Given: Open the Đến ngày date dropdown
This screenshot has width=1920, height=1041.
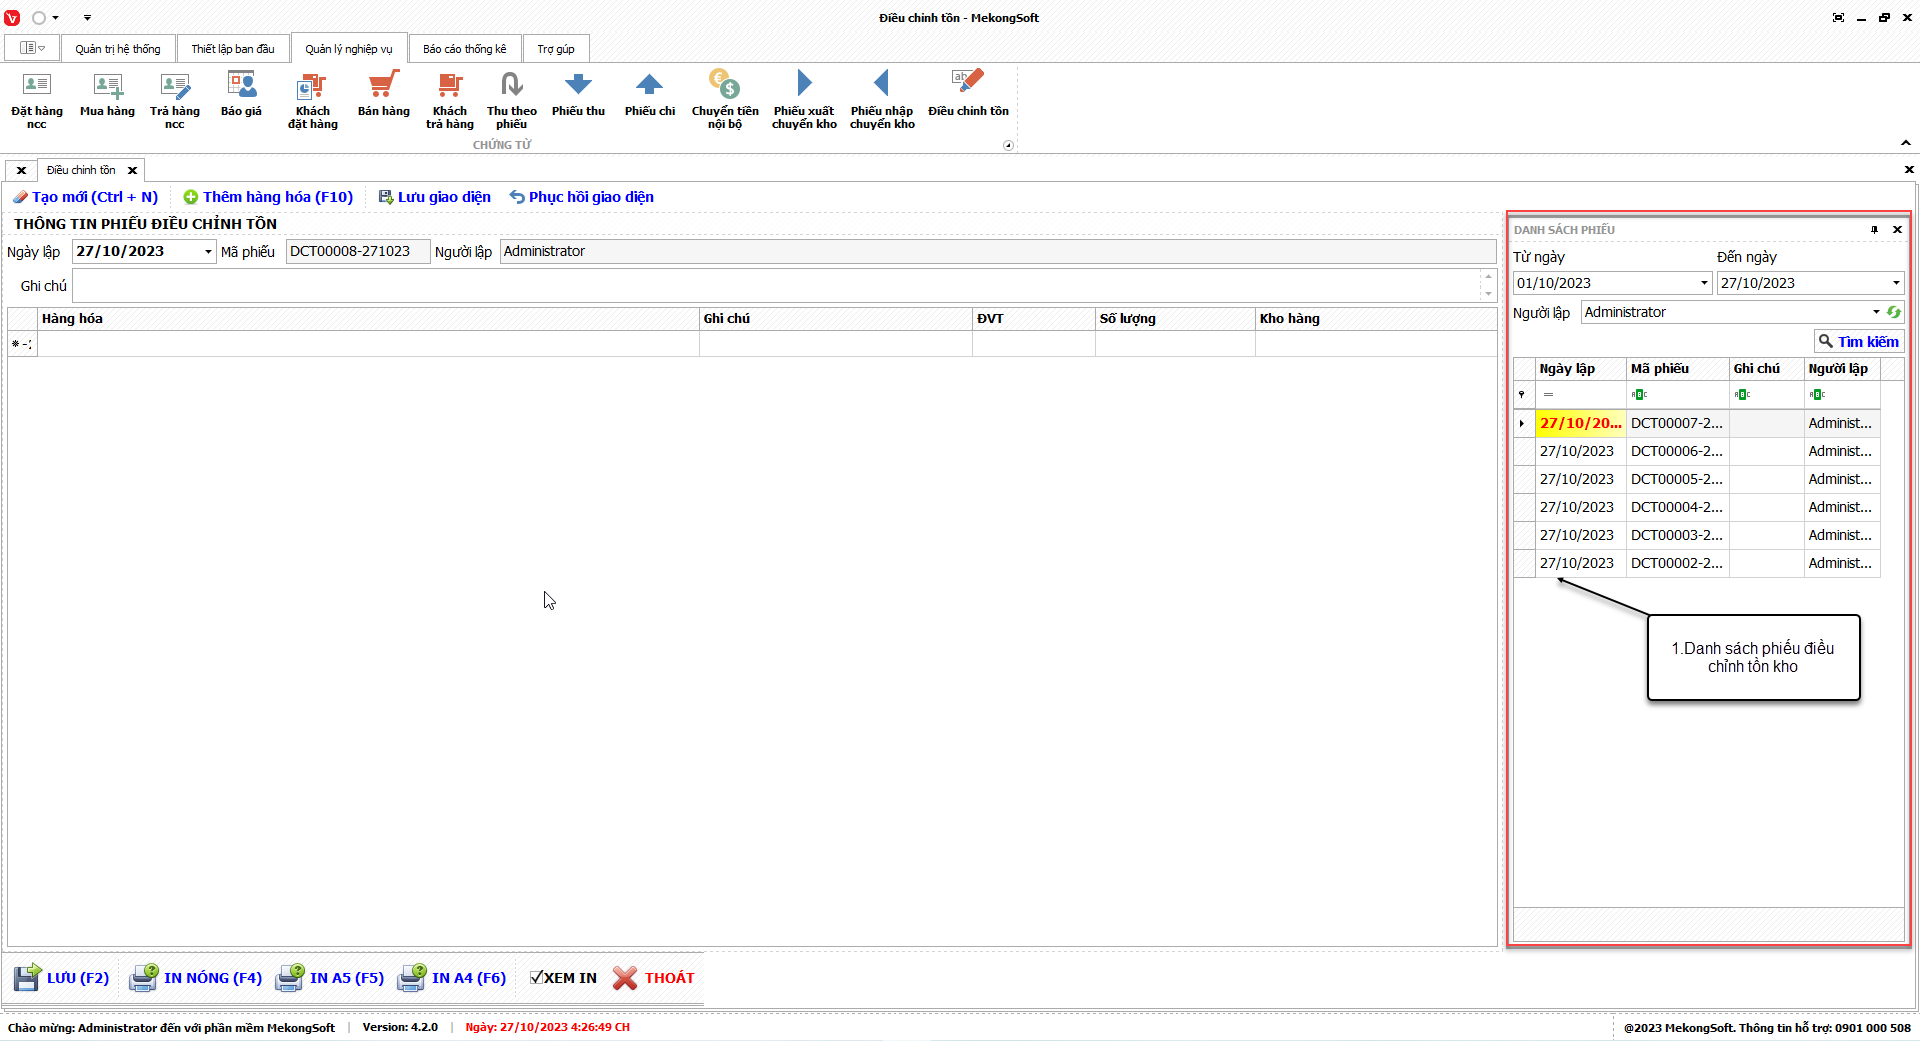Looking at the screenshot, I should (1895, 284).
